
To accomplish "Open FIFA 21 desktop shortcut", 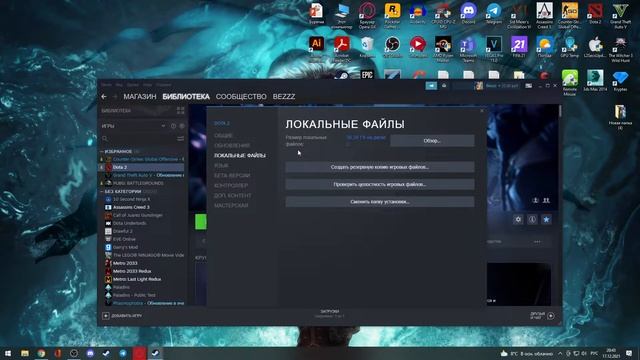I will tap(519, 46).
